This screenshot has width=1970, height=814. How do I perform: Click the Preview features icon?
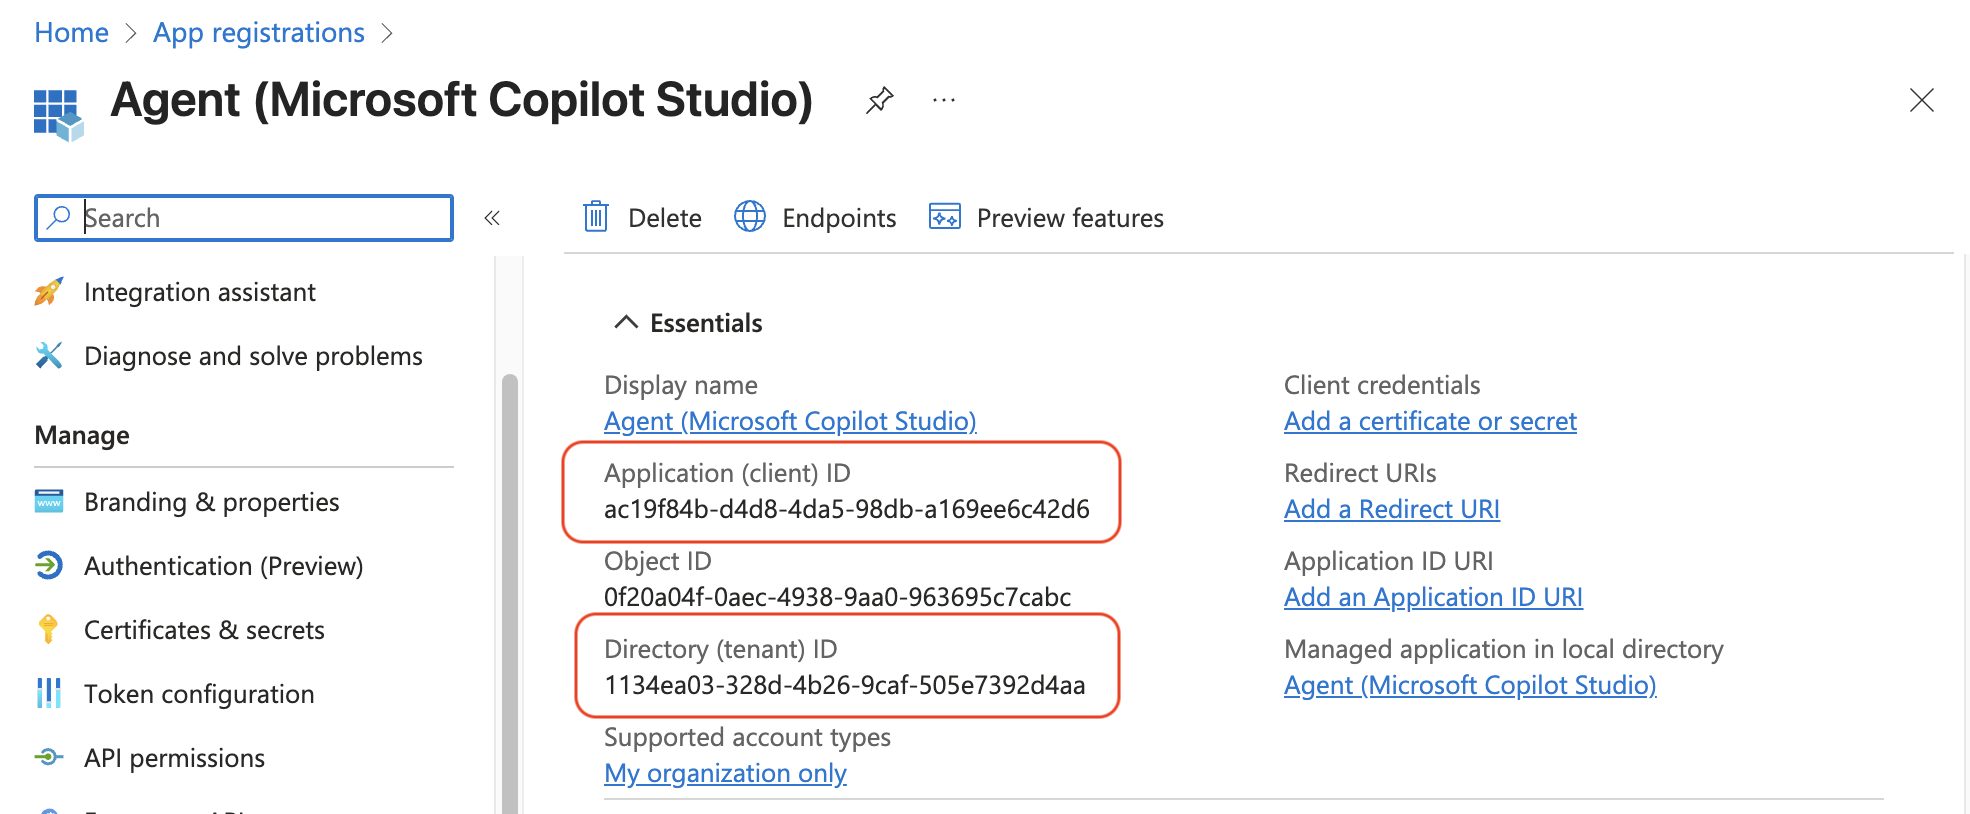tap(944, 217)
